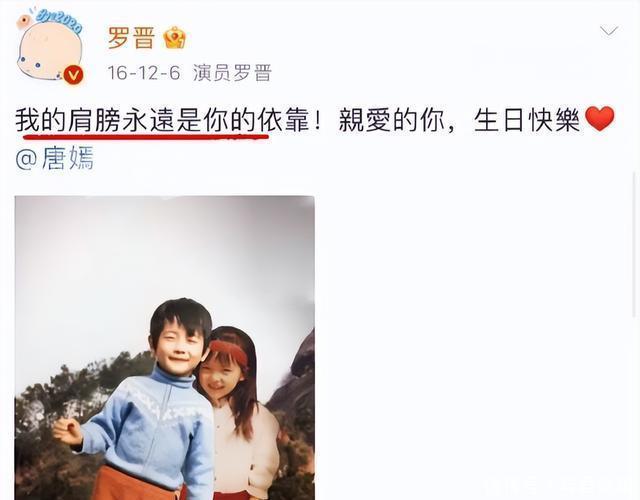Click the grey sky area of the photo

(x=163, y=253)
